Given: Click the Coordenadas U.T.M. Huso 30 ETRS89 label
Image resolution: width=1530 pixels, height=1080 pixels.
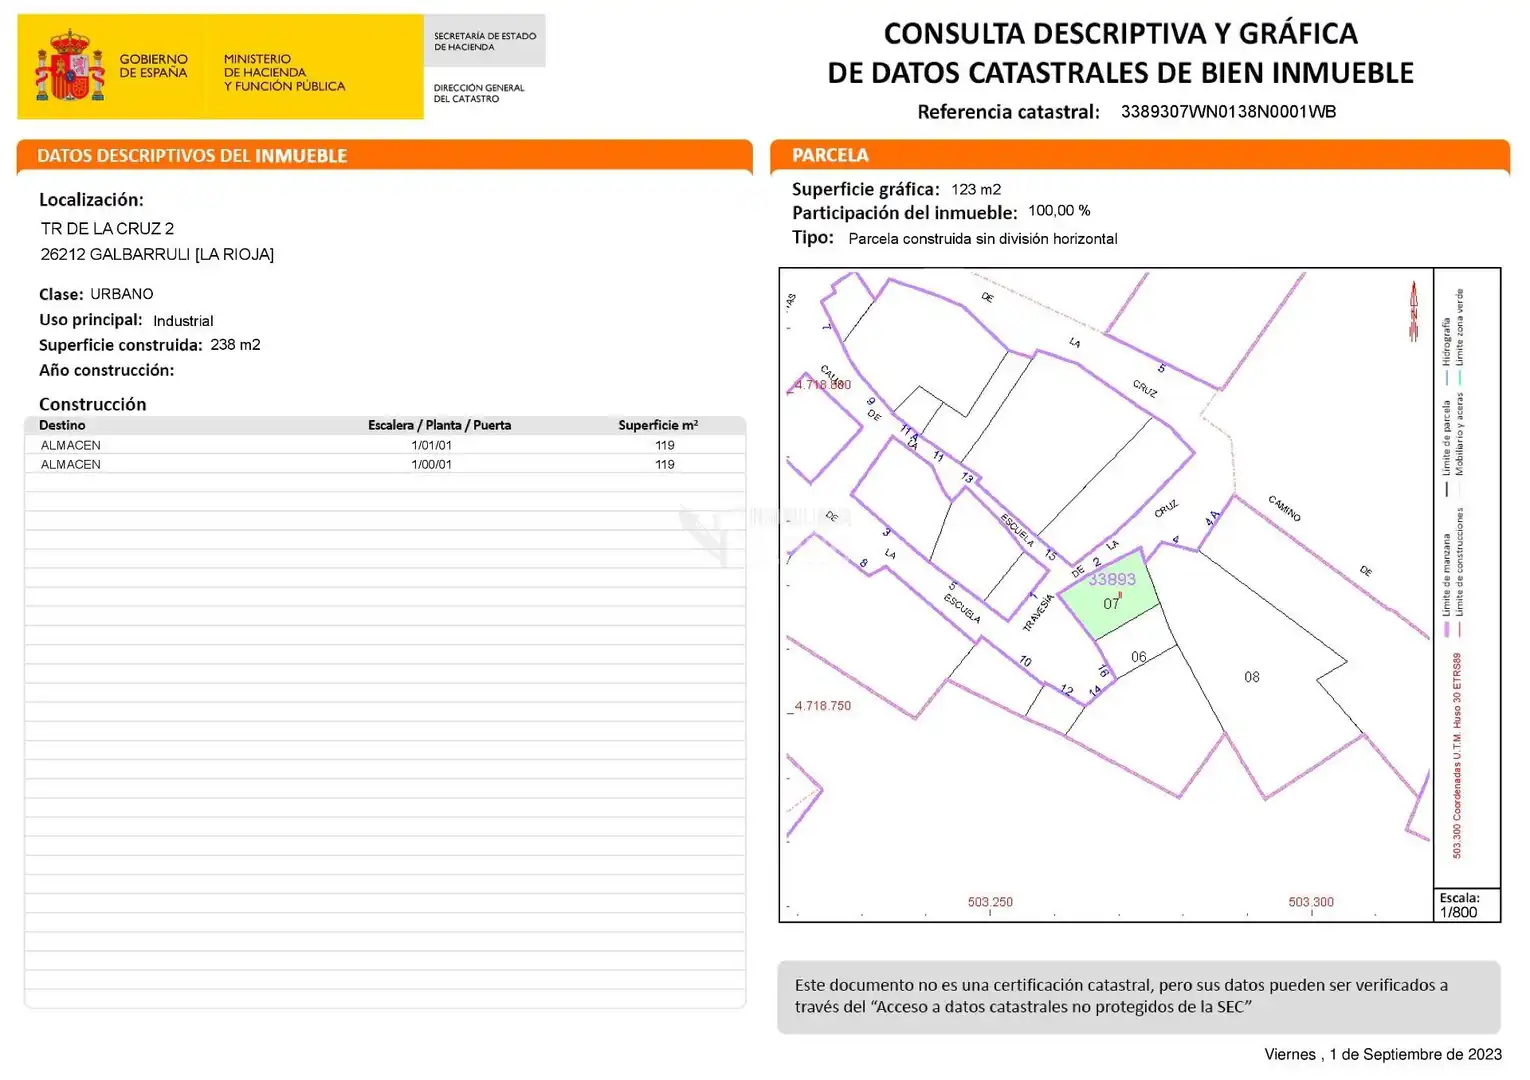Looking at the screenshot, I should (x=1457, y=755).
